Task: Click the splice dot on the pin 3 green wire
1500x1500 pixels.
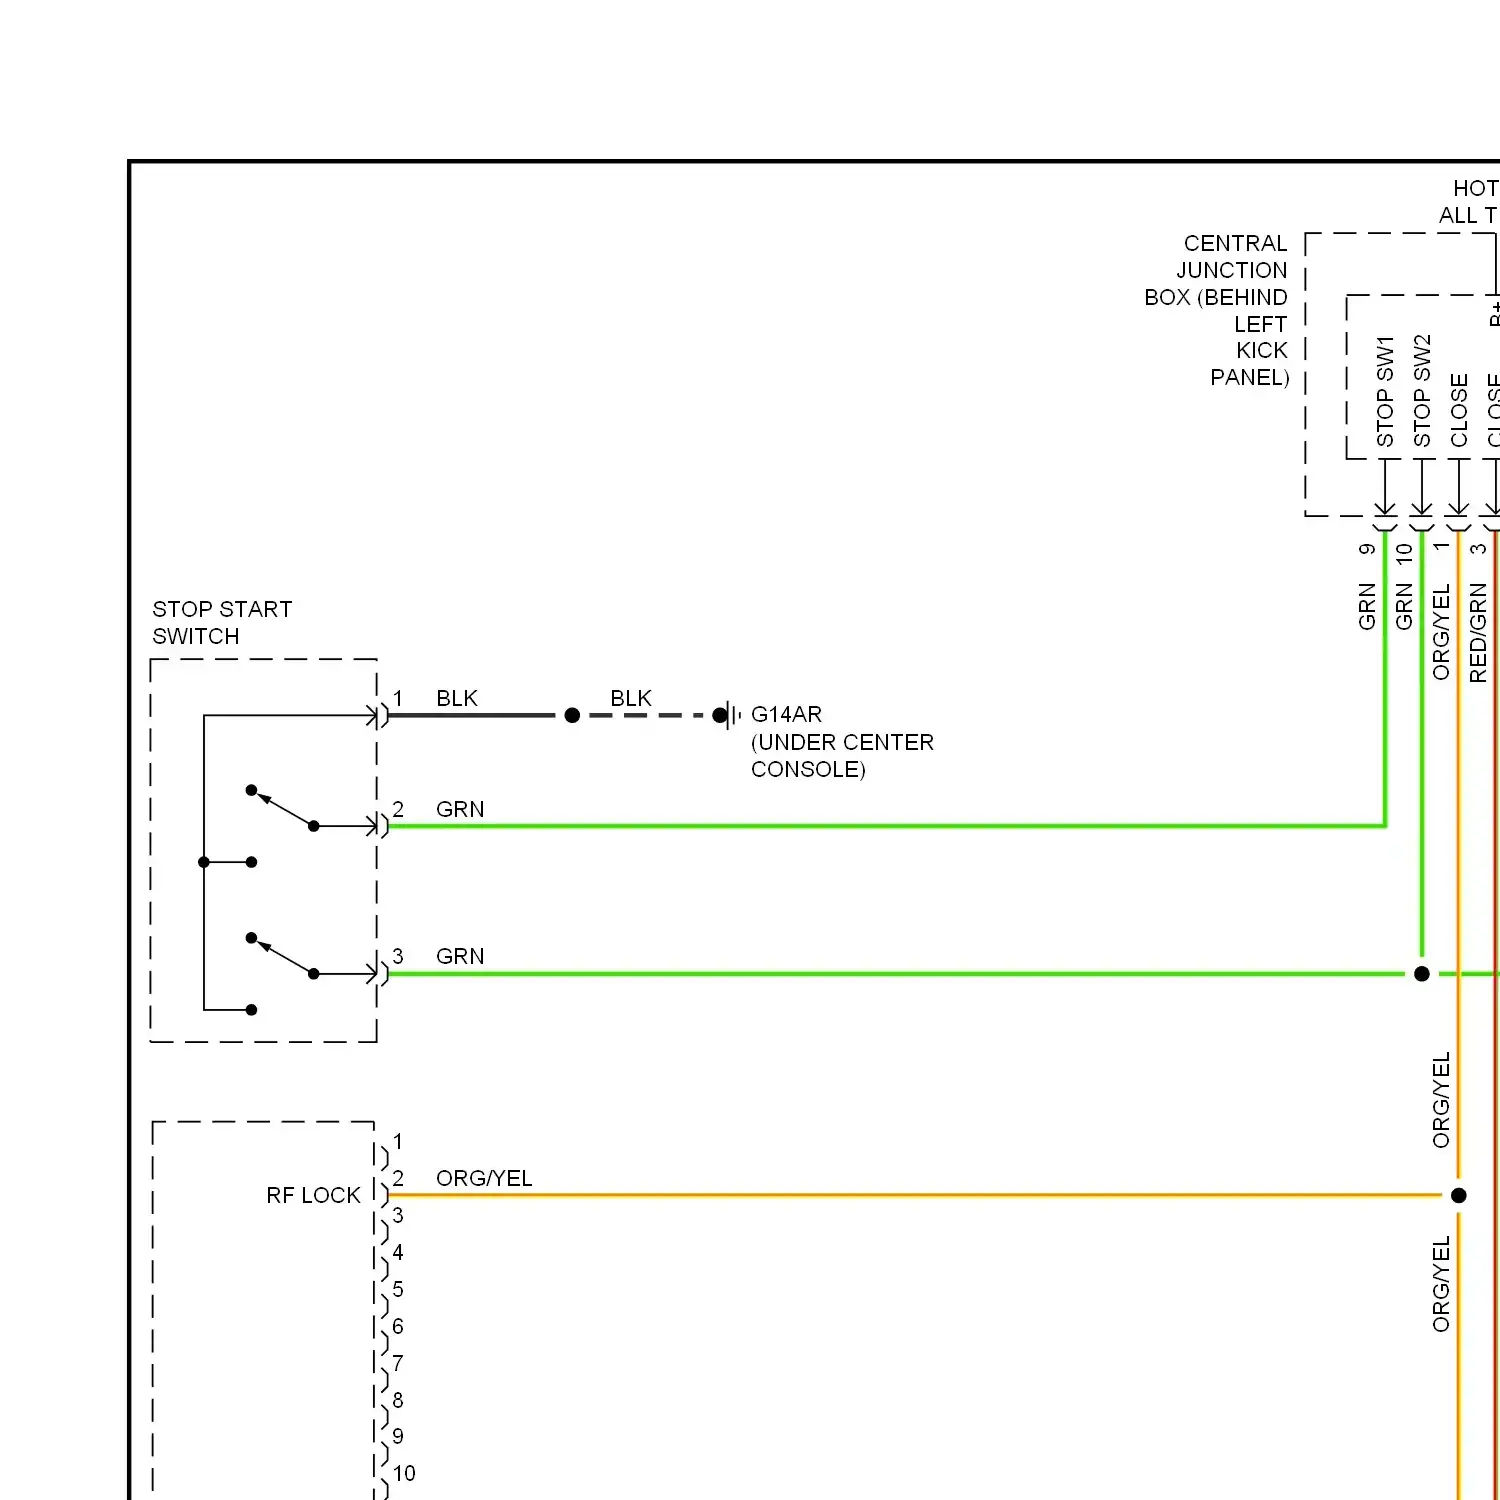Action: tap(1422, 974)
